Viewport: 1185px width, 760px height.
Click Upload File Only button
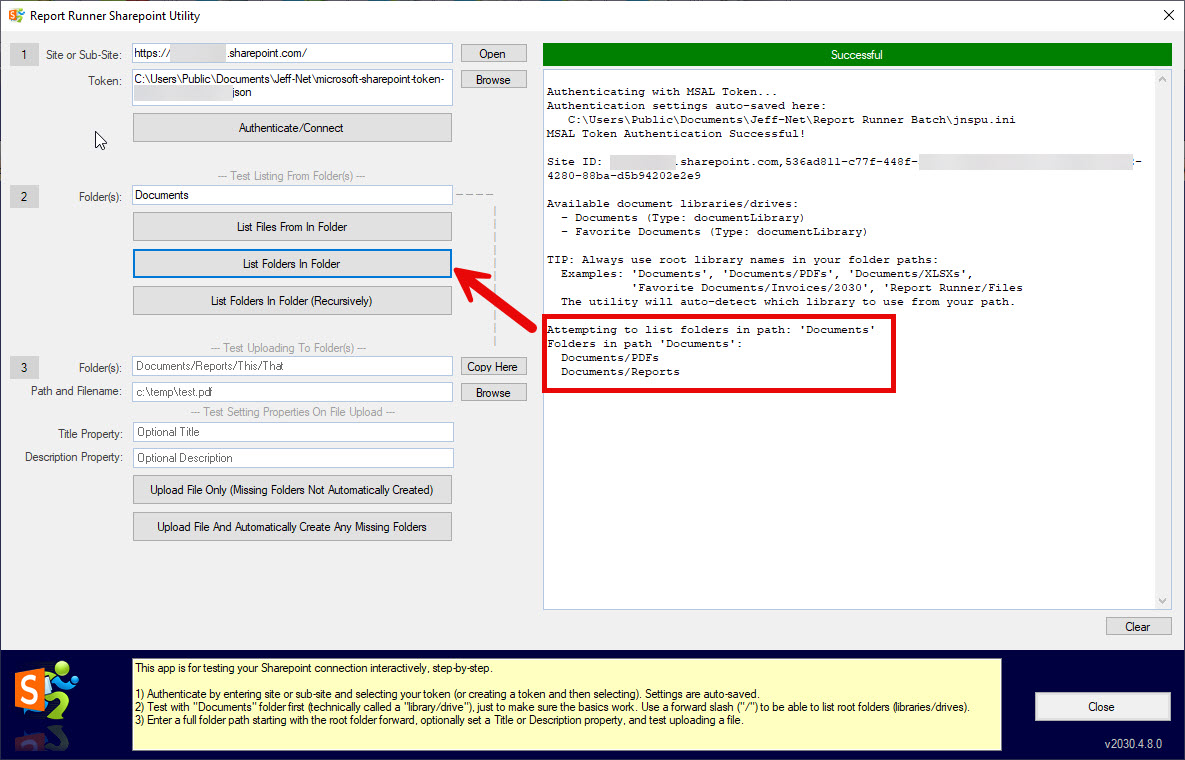tap(292, 490)
